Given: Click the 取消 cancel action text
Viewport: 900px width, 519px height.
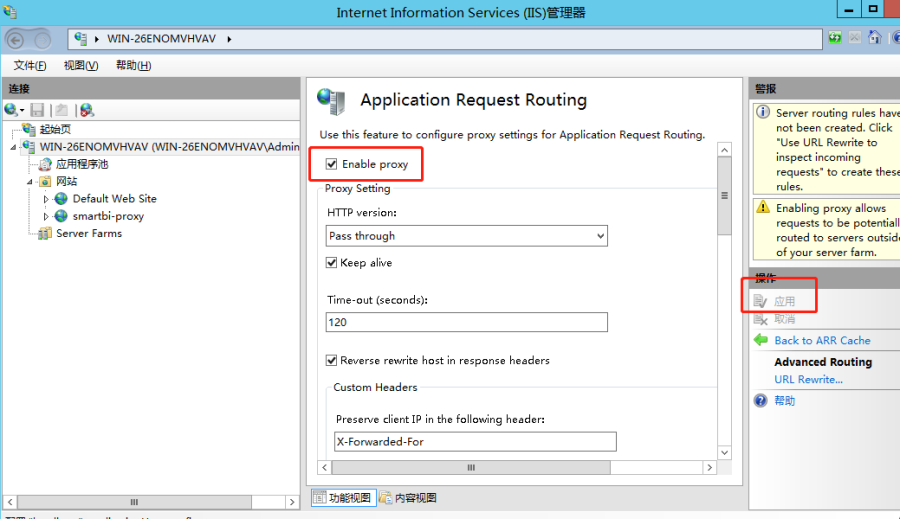Looking at the screenshot, I should [785, 319].
